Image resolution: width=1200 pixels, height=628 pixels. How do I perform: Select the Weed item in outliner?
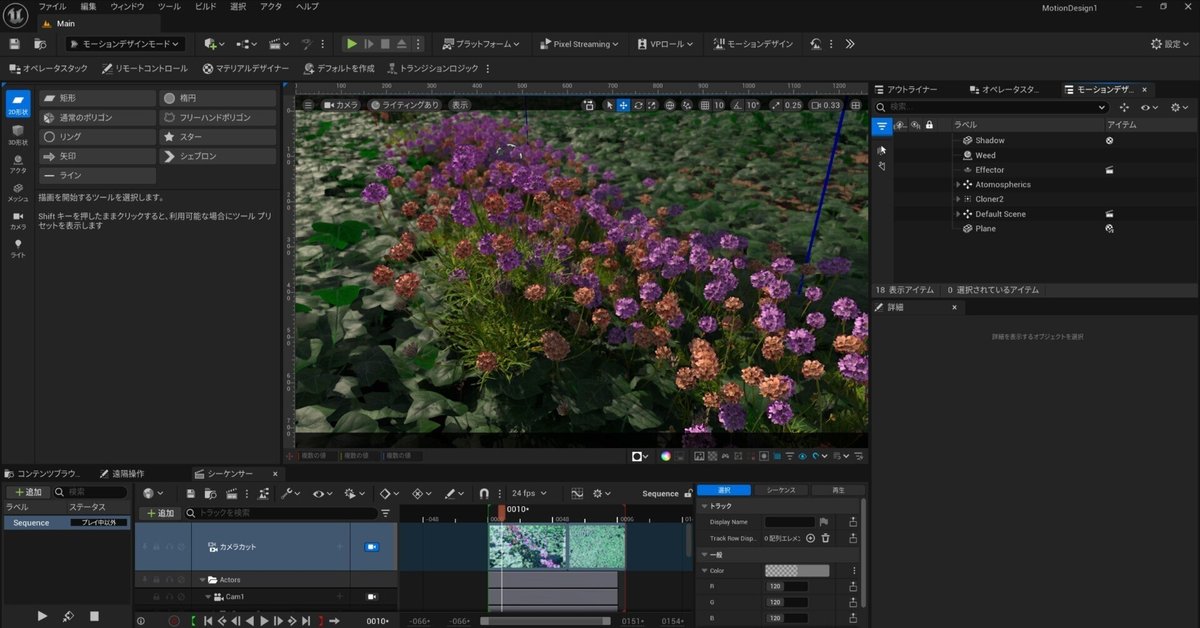985,155
